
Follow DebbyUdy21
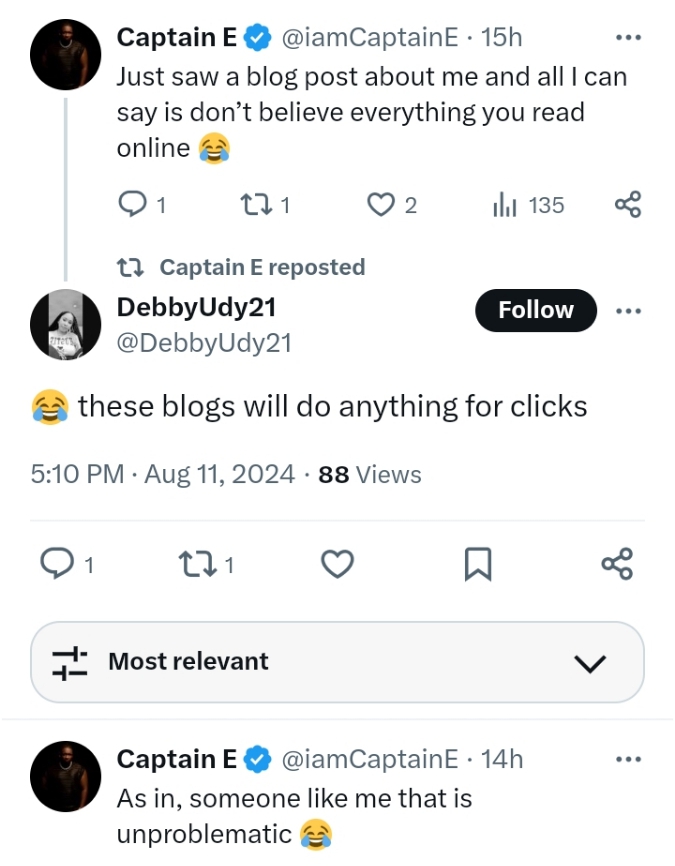[x=535, y=310]
